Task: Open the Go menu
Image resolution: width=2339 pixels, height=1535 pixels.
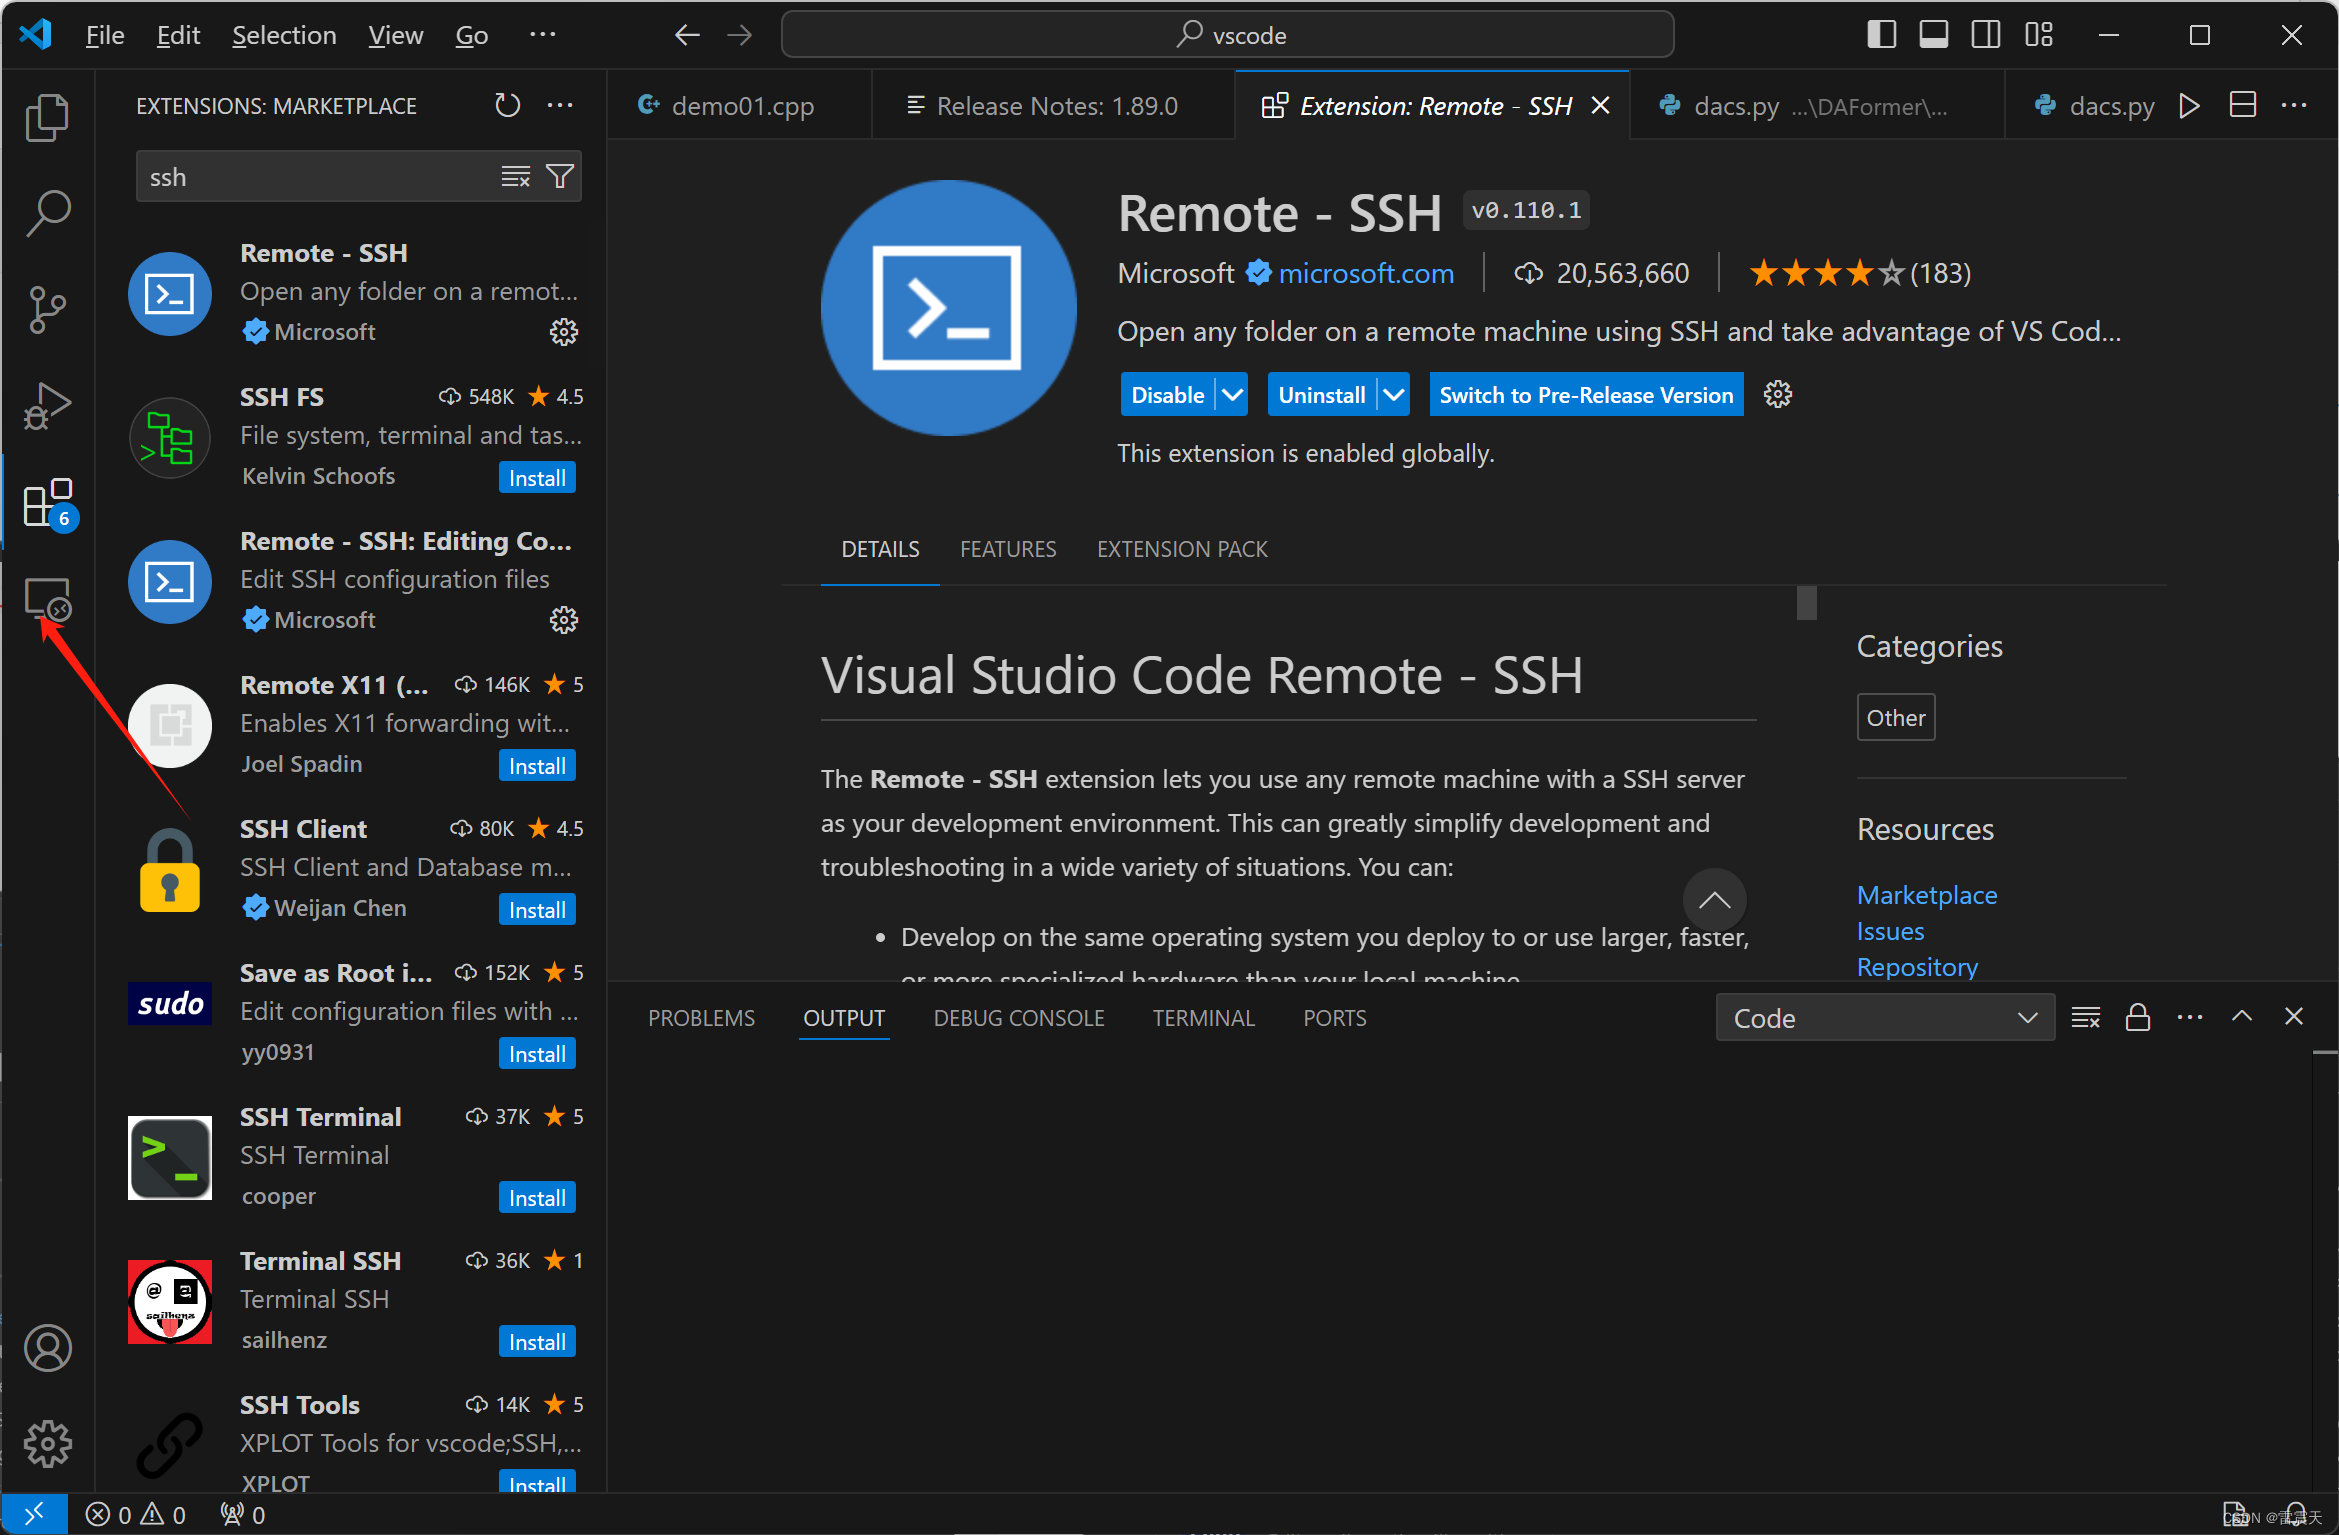Action: pyautogui.click(x=471, y=35)
